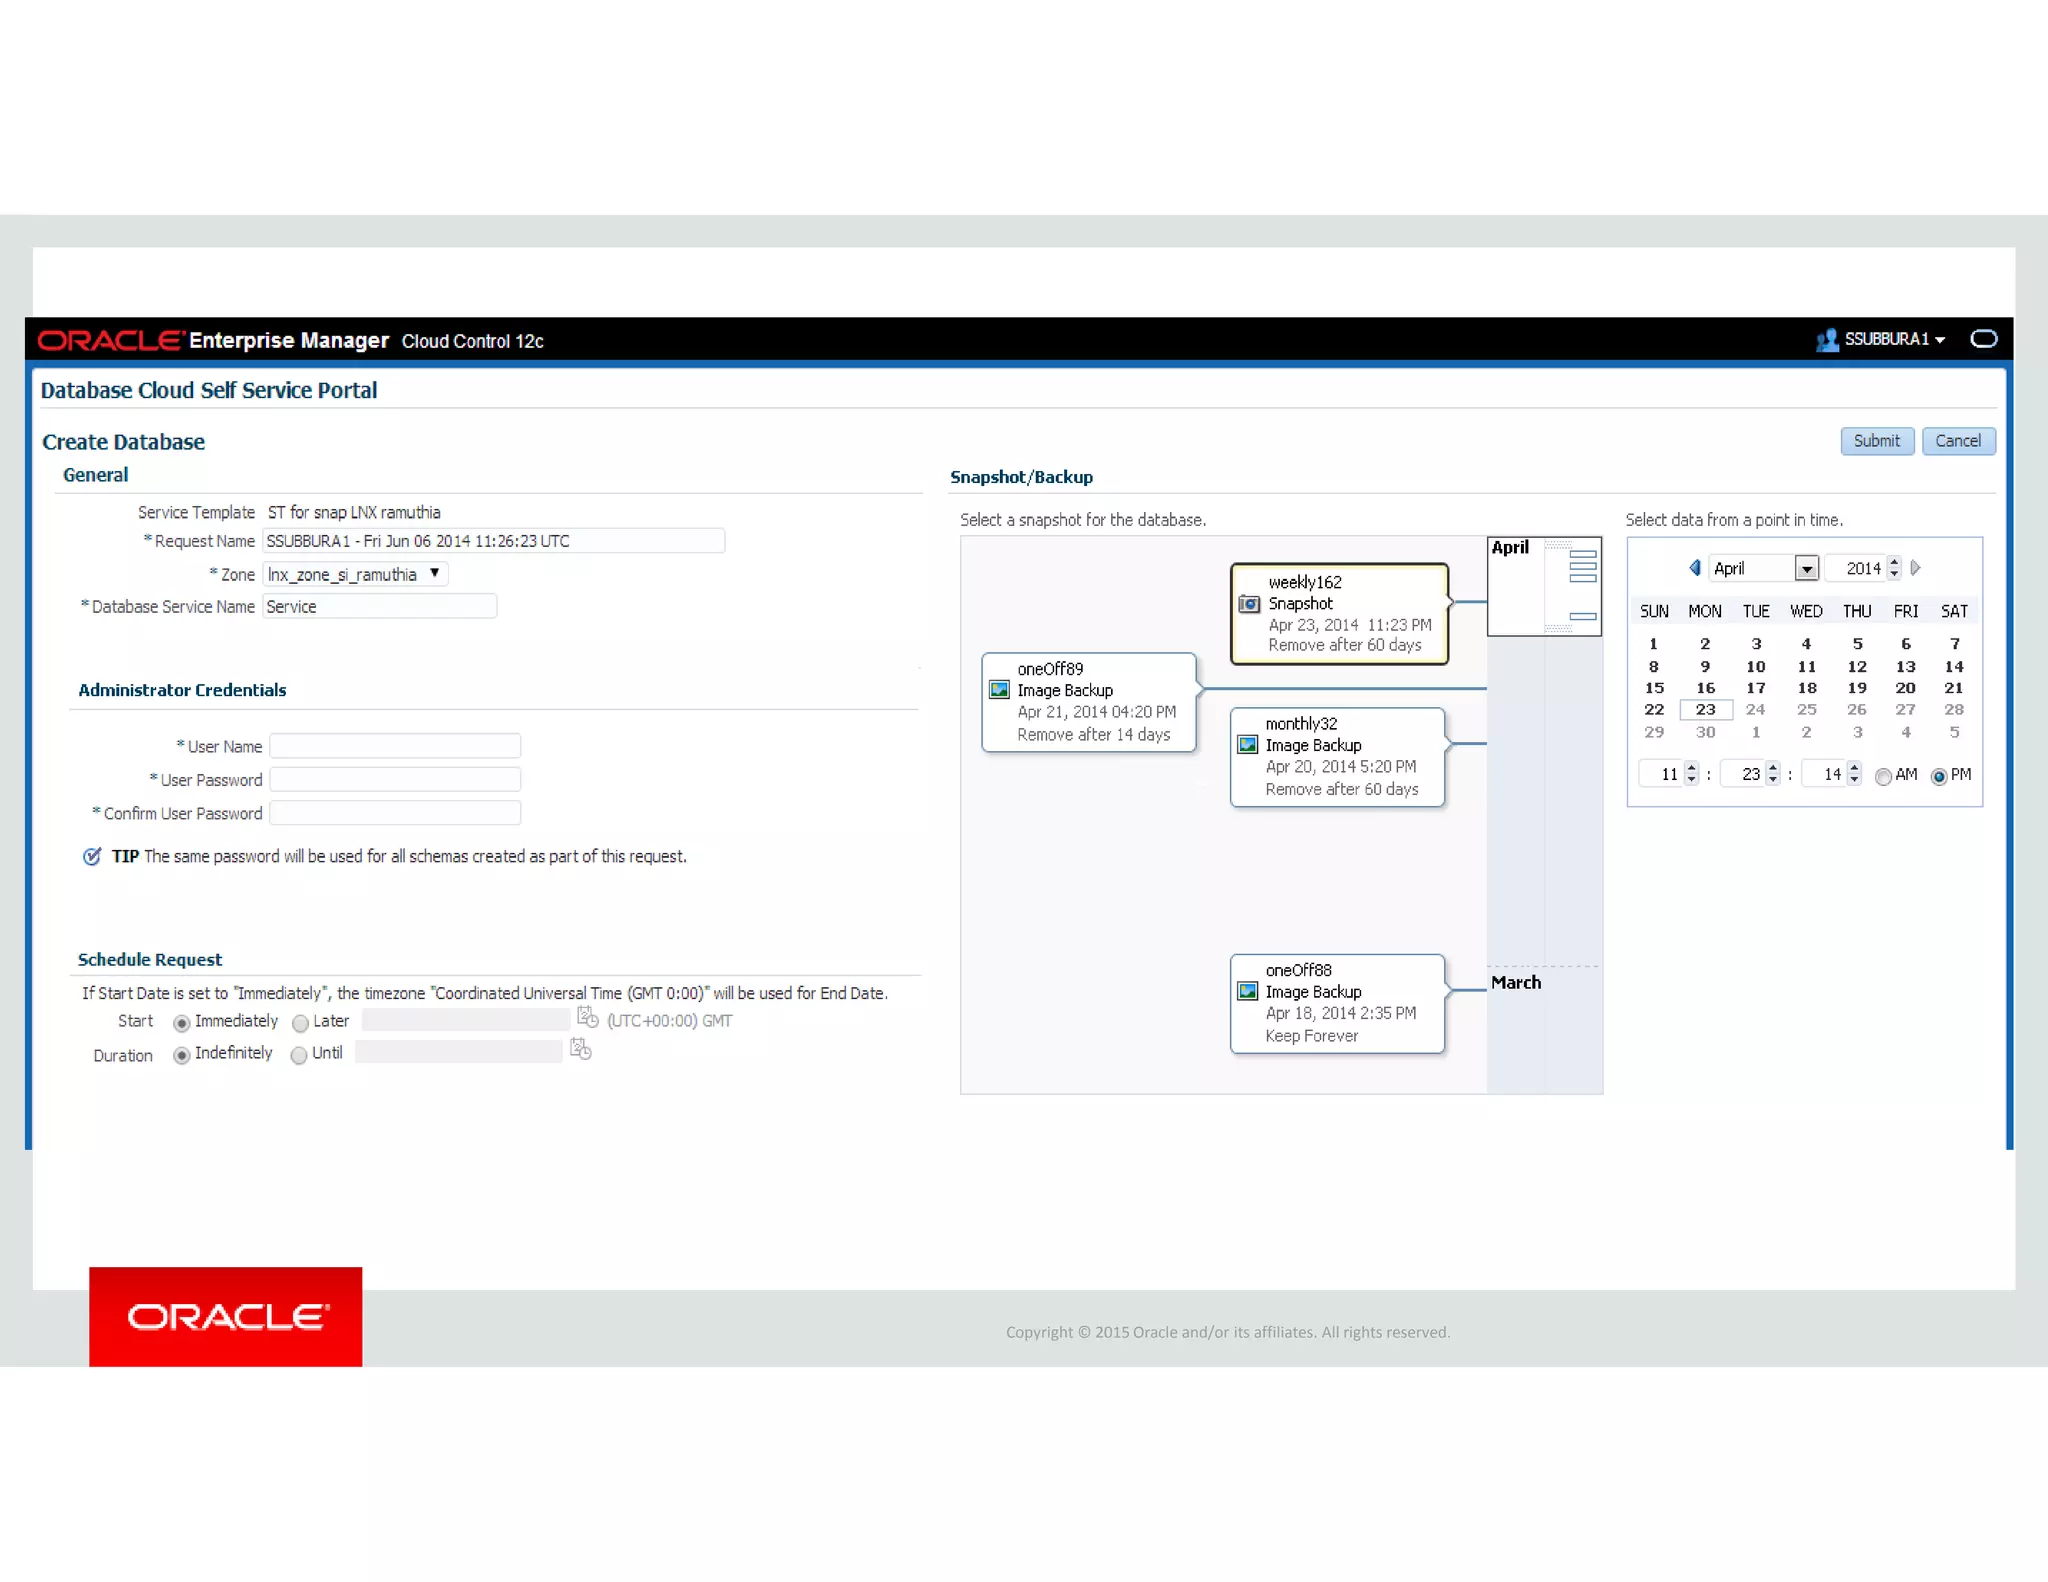Go to next month with right arrow
The width and height of the screenshot is (2048, 1582).
[1915, 568]
